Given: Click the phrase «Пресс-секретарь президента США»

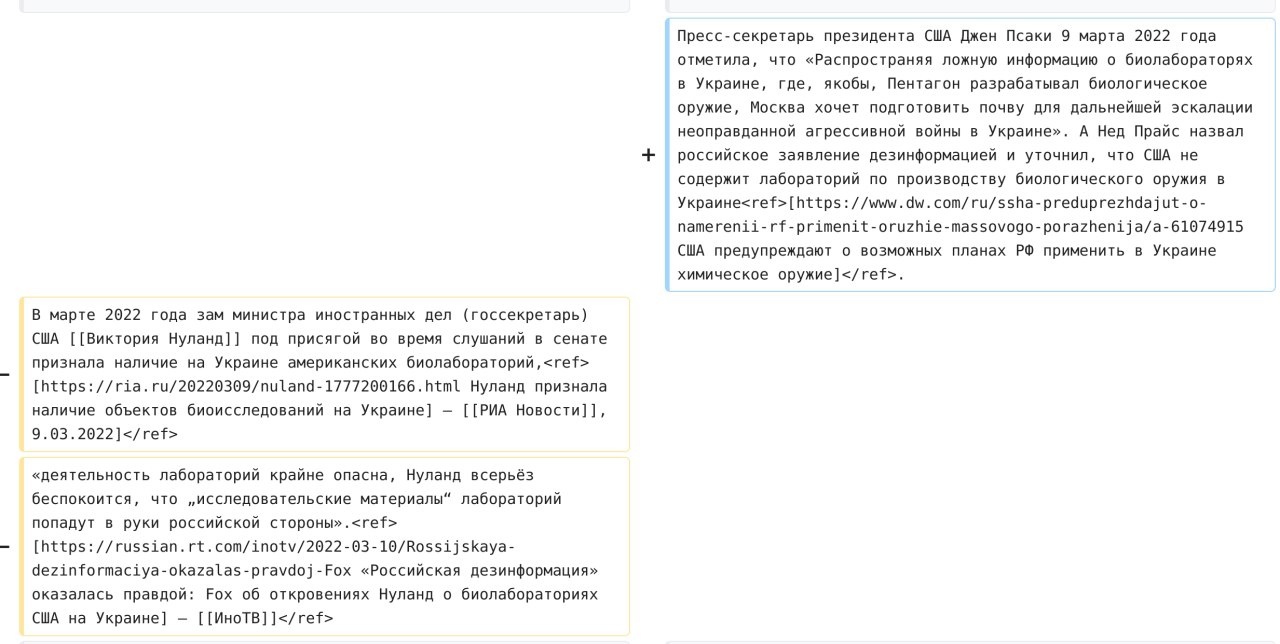Looking at the screenshot, I should pos(813,36).
